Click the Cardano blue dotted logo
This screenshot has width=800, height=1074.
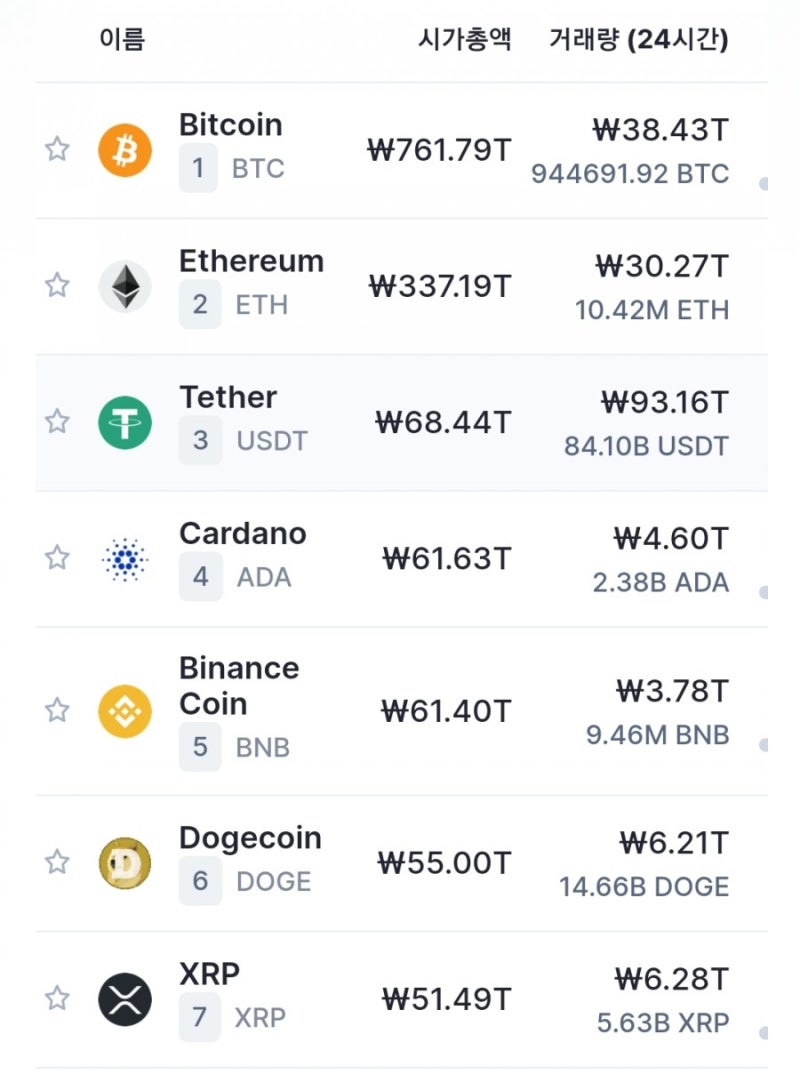[125, 558]
